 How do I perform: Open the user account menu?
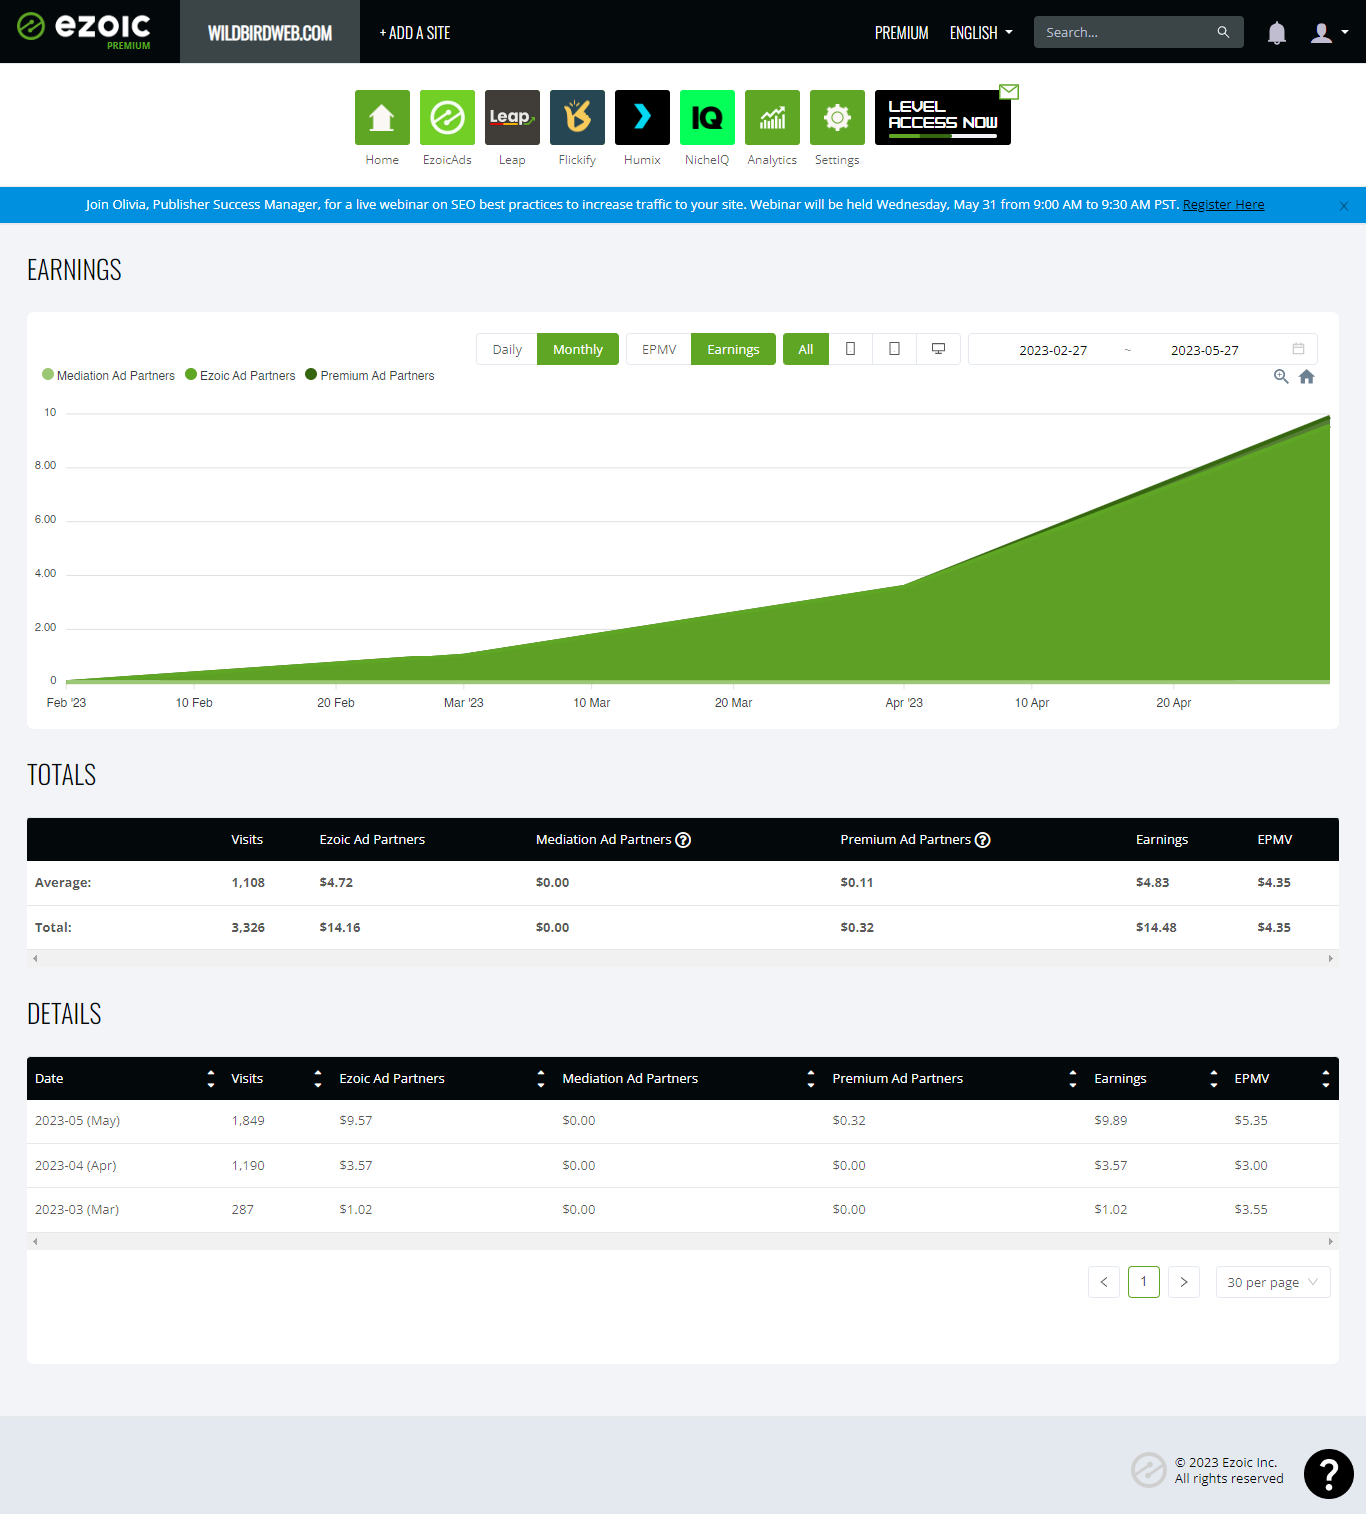(x=1329, y=33)
